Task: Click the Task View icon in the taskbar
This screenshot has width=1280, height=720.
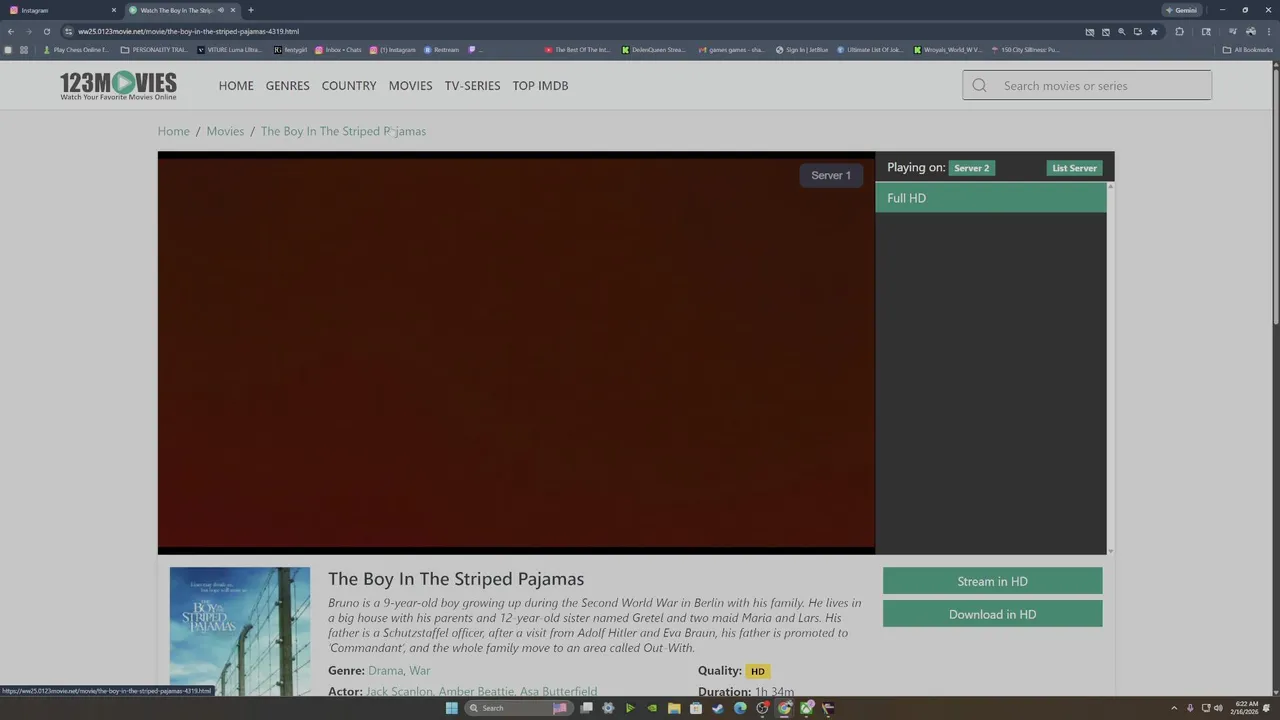Action: (x=586, y=708)
